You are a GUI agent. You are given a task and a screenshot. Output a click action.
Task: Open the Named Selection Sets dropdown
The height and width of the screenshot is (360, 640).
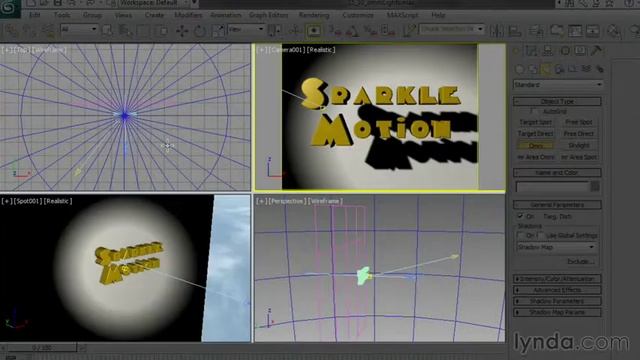(x=452, y=29)
